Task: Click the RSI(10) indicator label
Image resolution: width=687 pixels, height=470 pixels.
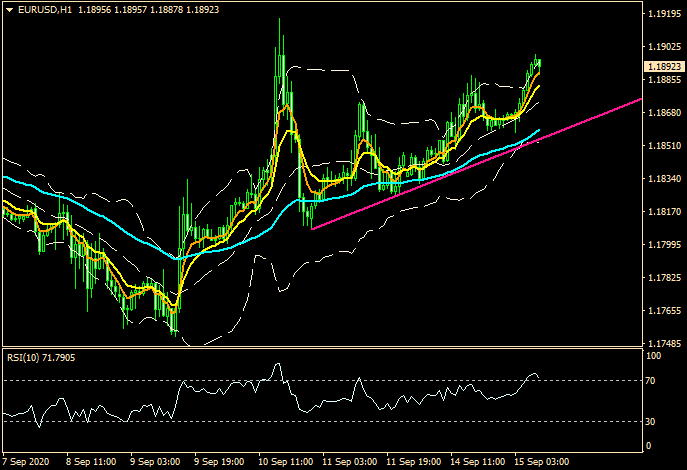Action: [40, 356]
